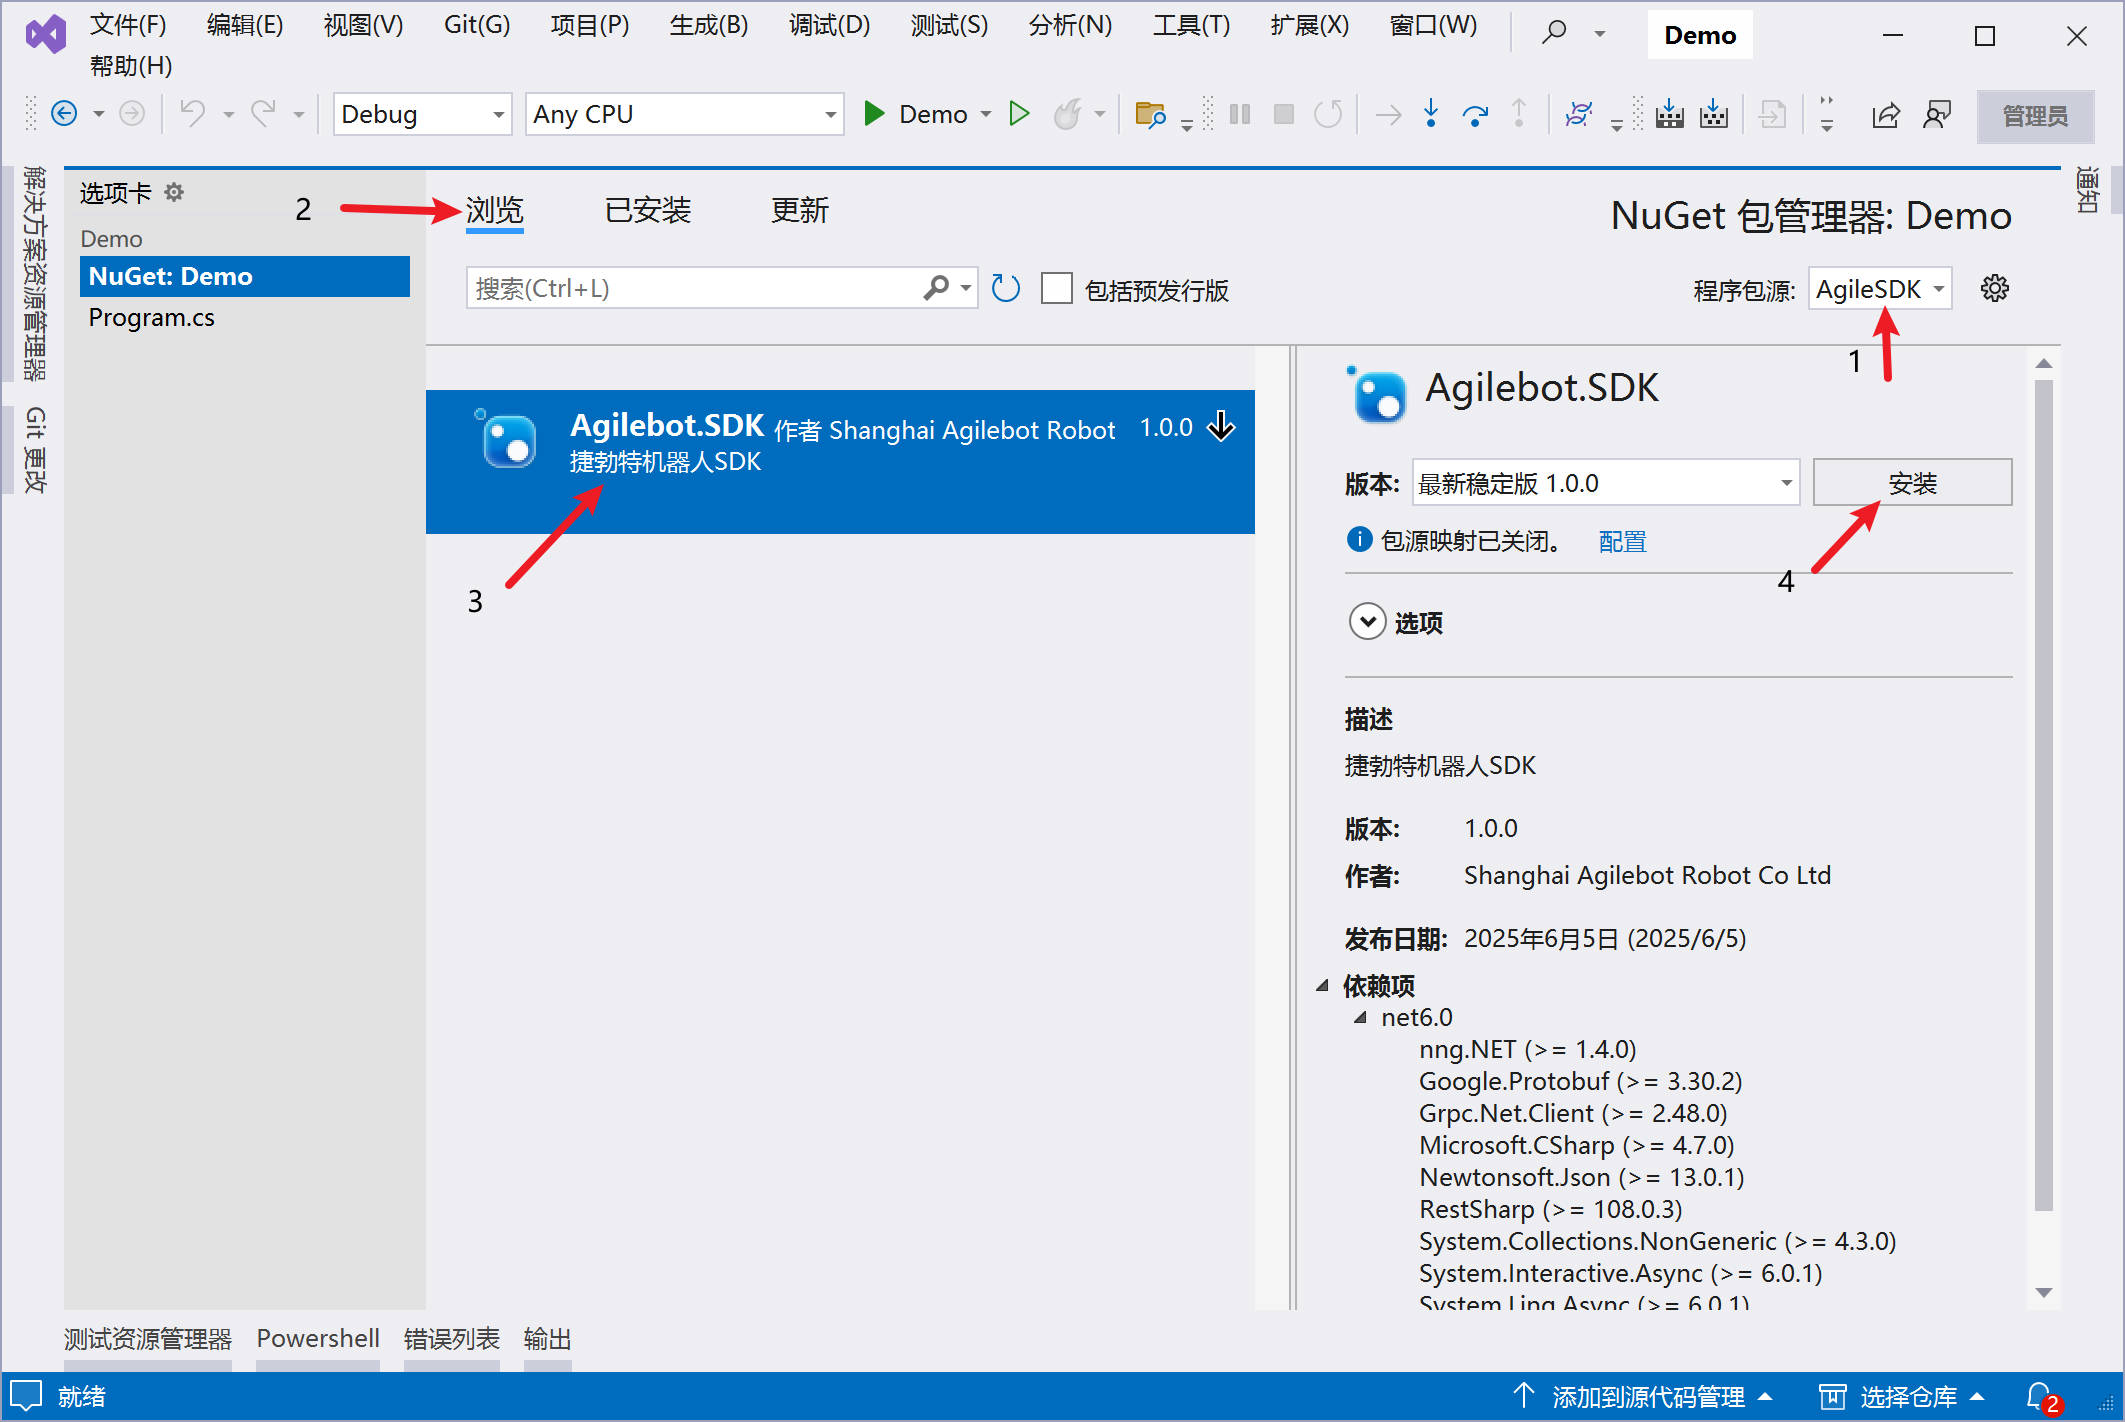Click the stop debugging square icon
This screenshot has height=1422, width=2125.
point(1284,114)
